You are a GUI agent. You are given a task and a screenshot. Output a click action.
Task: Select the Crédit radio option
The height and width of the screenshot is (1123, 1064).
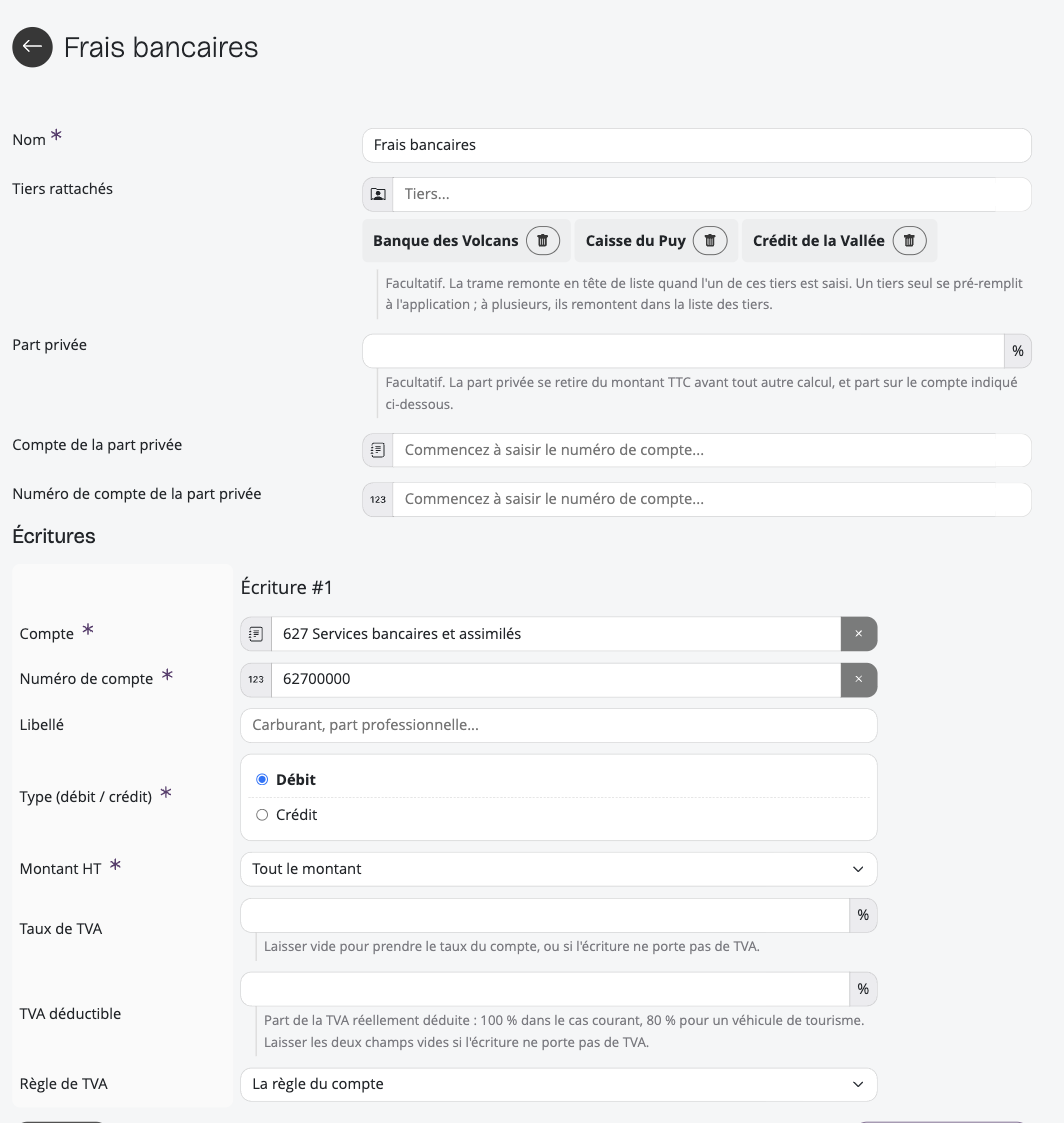tap(262, 815)
